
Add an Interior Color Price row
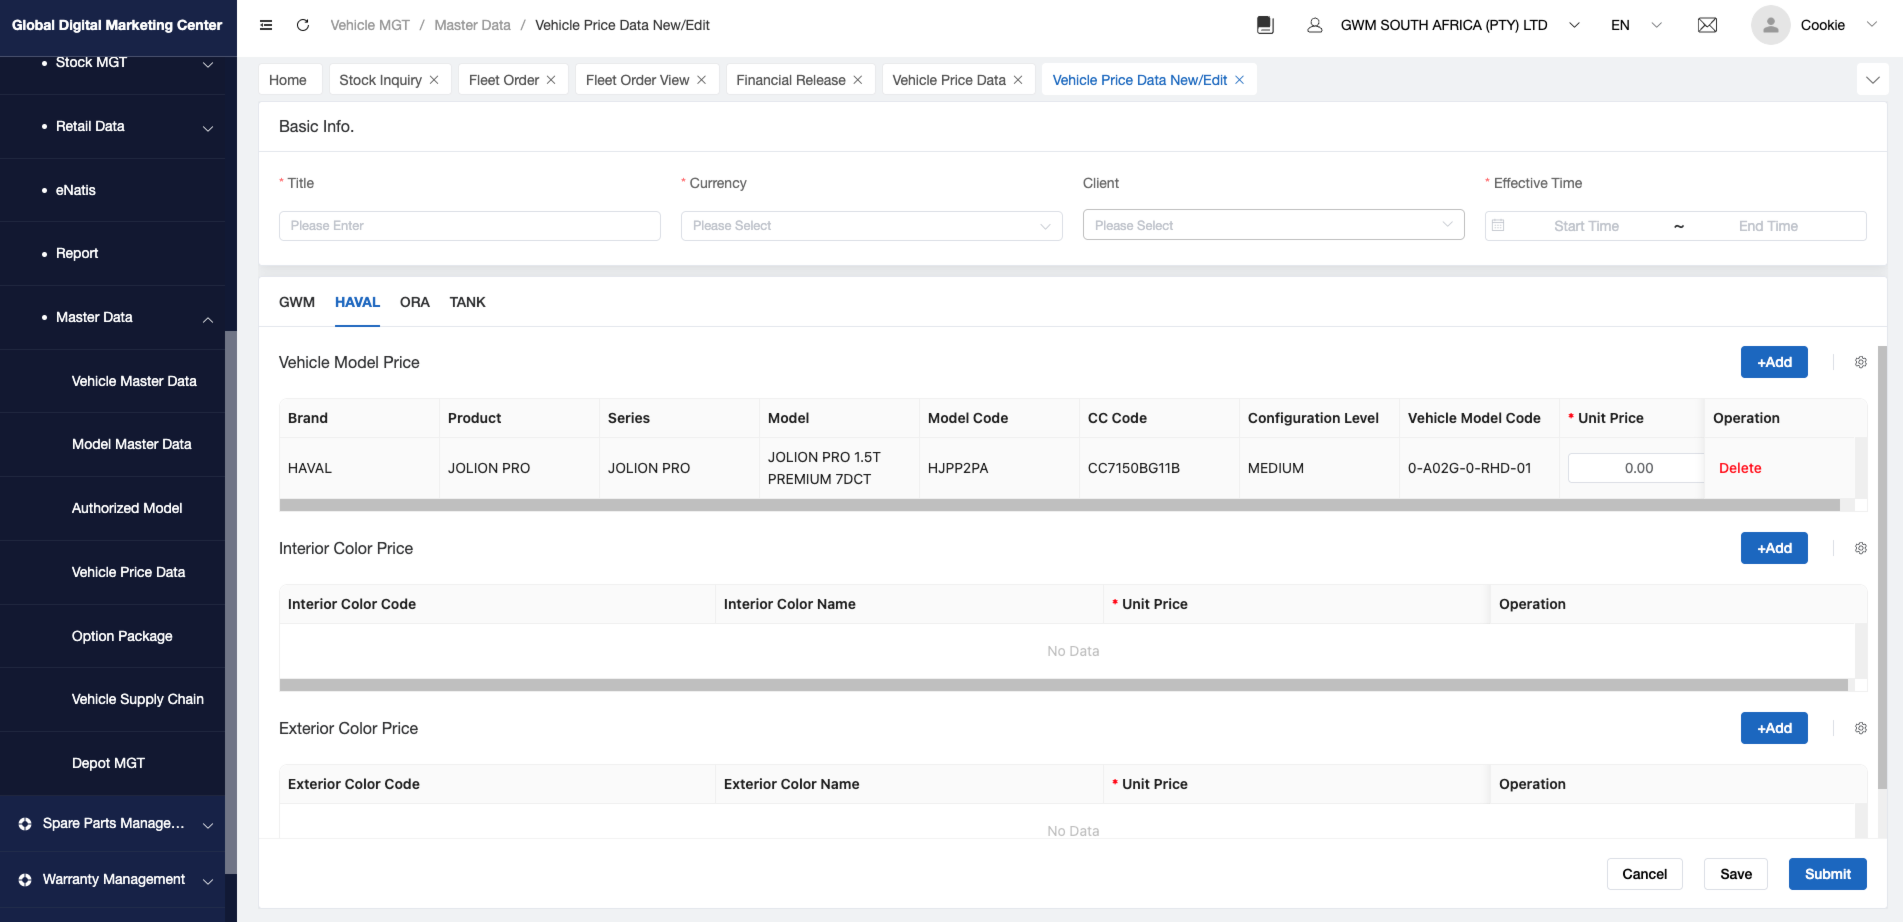(x=1774, y=548)
